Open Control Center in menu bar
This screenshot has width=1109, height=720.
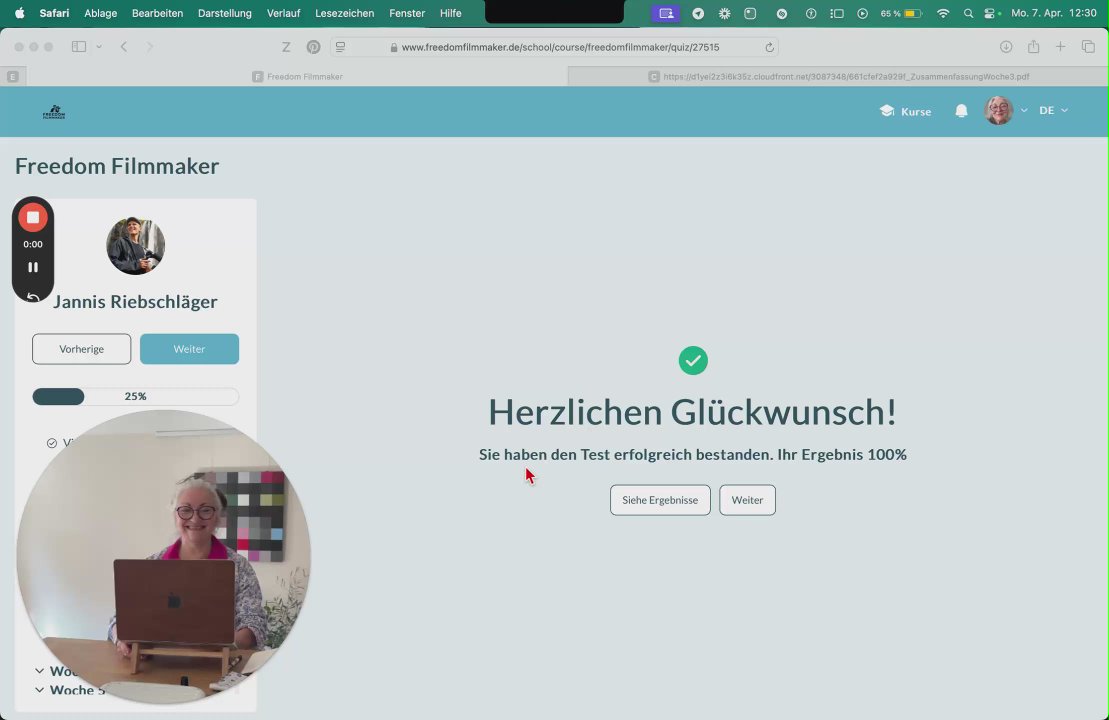click(x=991, y=13)
